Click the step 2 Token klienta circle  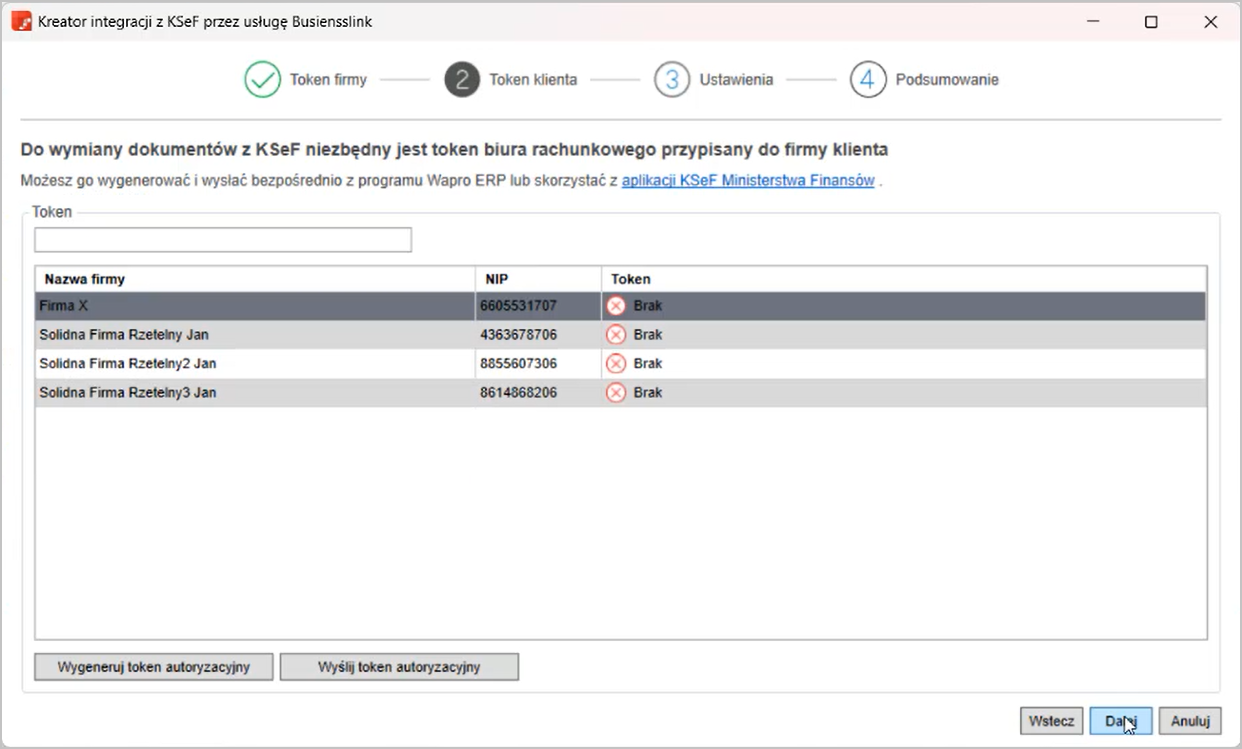click(462, 80)
